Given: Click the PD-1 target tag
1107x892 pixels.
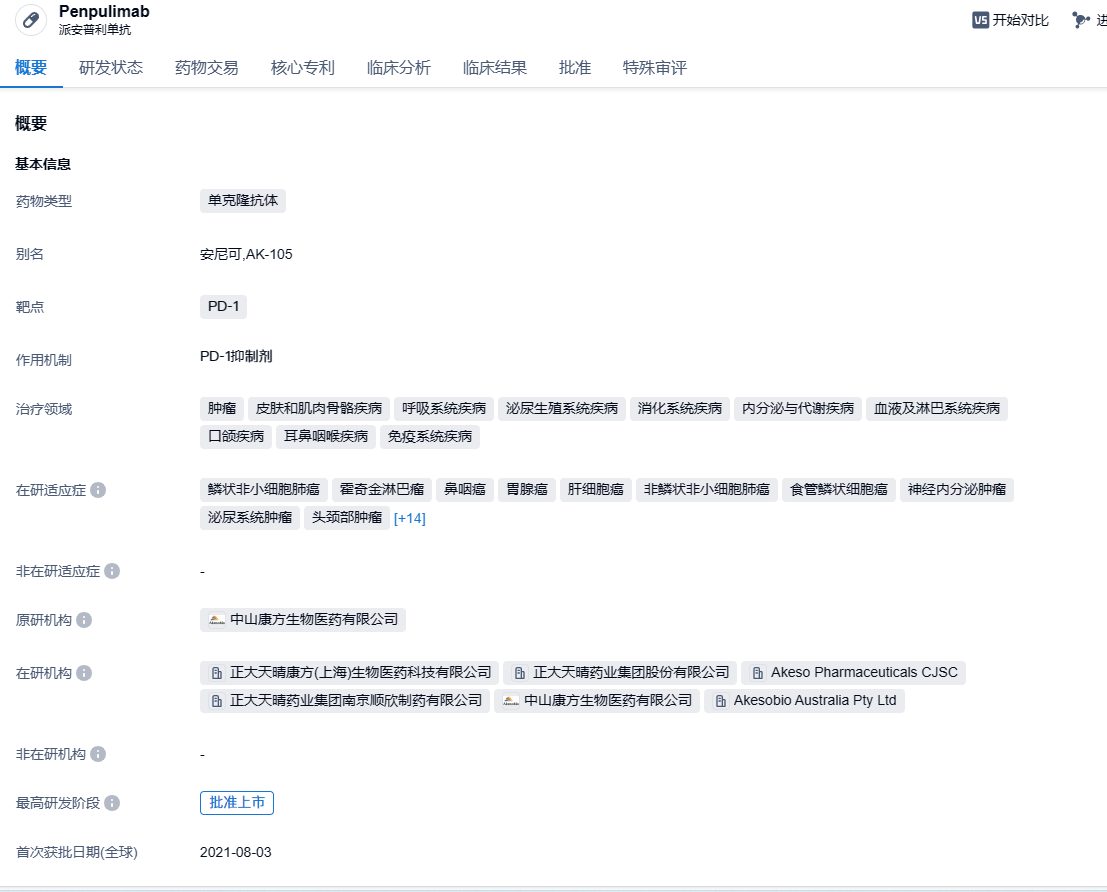Looking at the screenshot, I should click(x=223, y=307).
